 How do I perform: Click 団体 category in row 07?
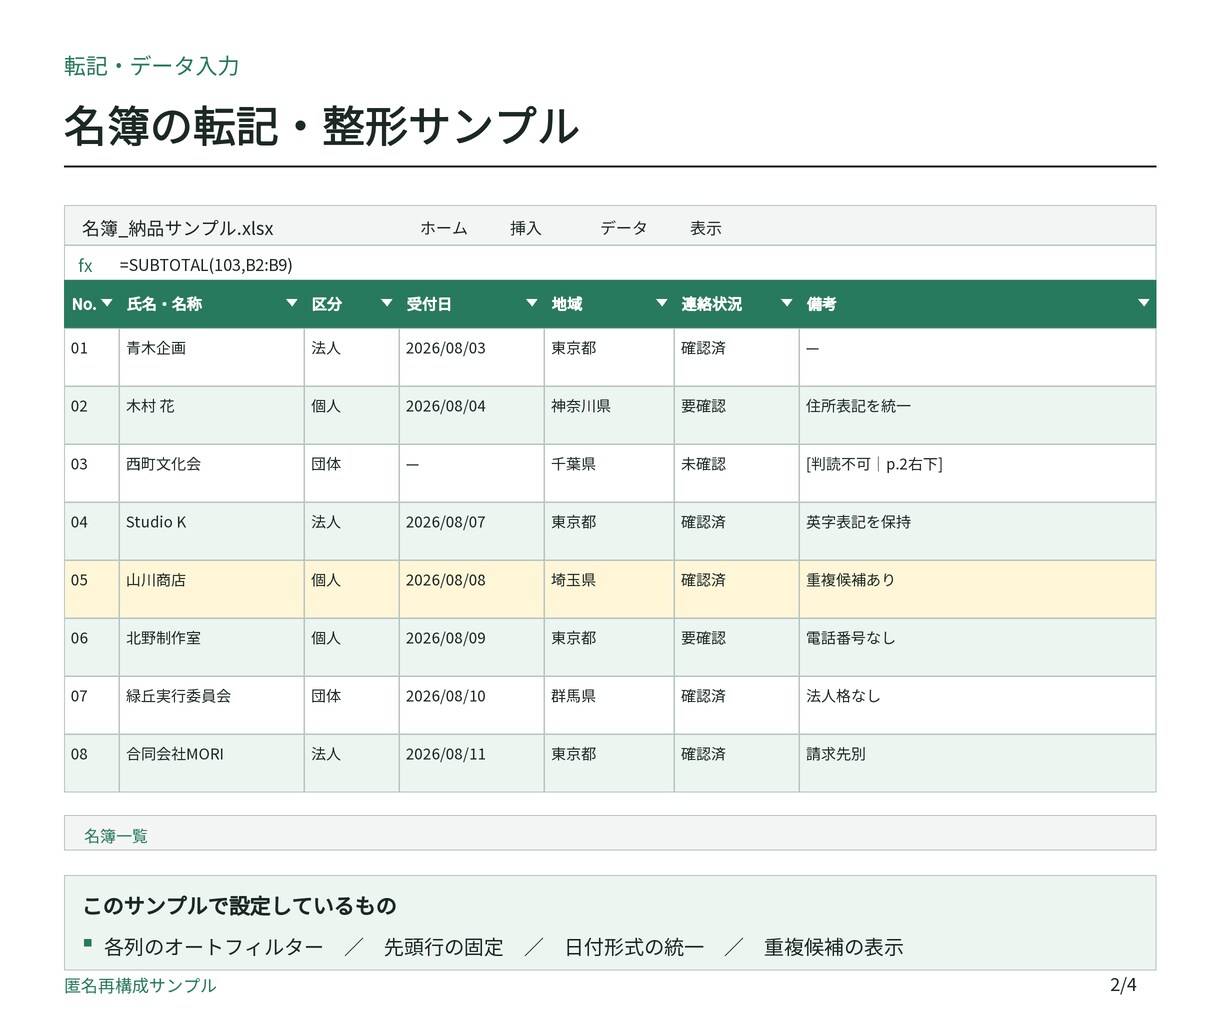(x=352, y=705)
